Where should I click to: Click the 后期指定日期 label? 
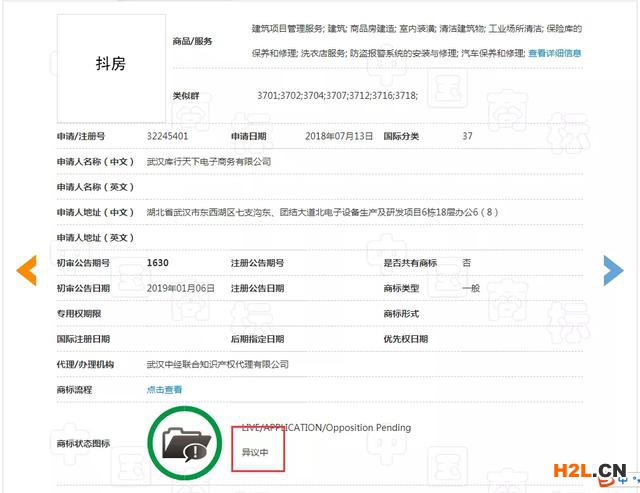click(258, 339)
